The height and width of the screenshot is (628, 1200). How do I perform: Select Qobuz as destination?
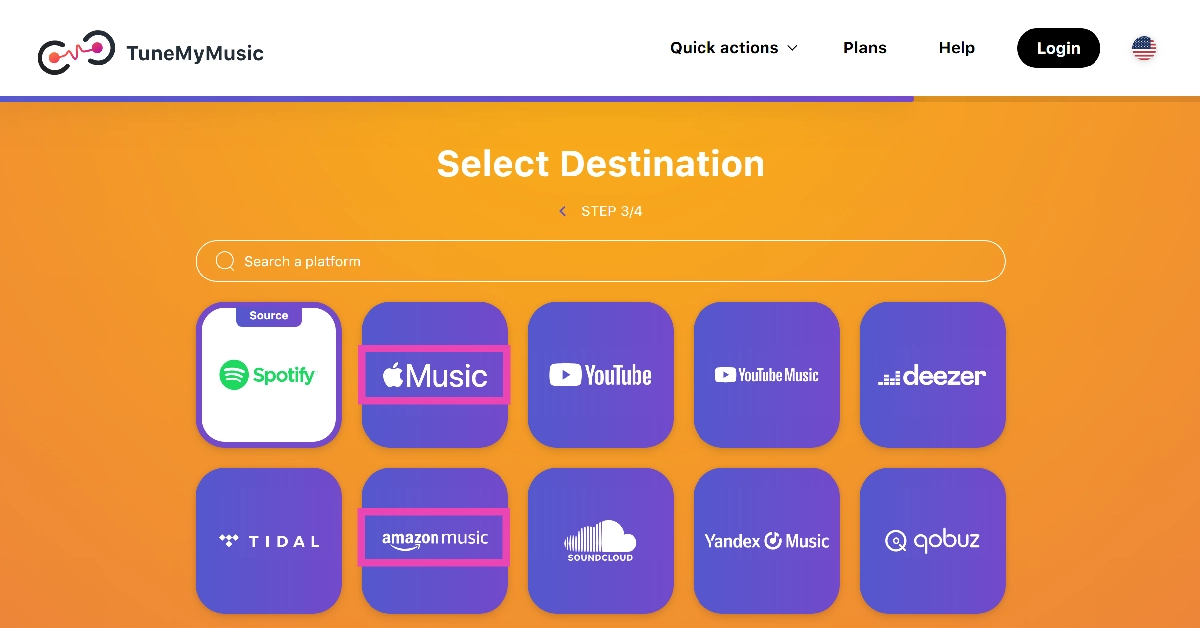coord(933,541)
